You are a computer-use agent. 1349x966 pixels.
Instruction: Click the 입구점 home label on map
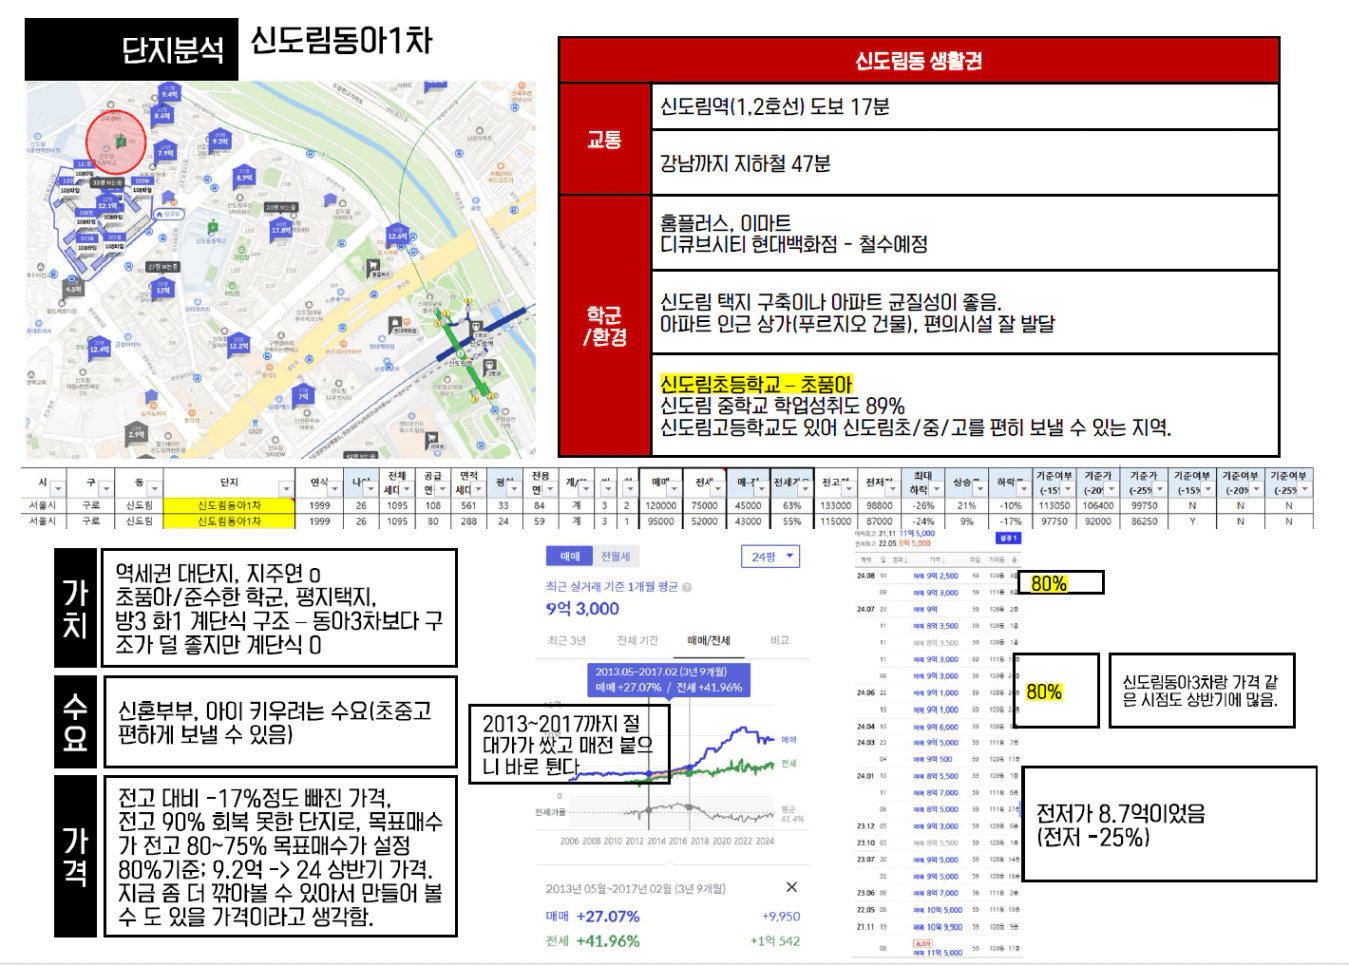click(x=169, y=213)
